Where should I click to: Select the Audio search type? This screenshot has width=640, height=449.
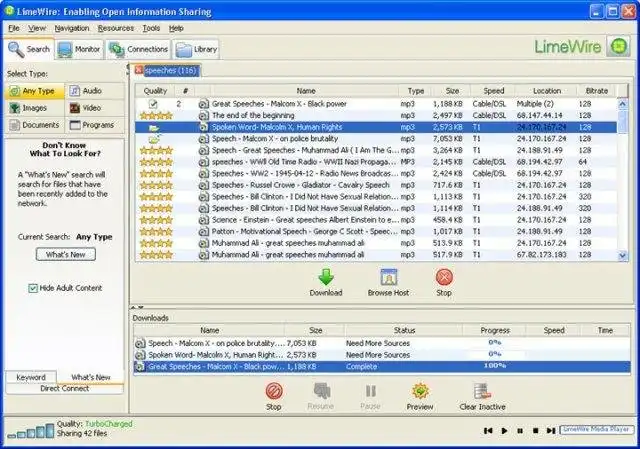point(95,91)
